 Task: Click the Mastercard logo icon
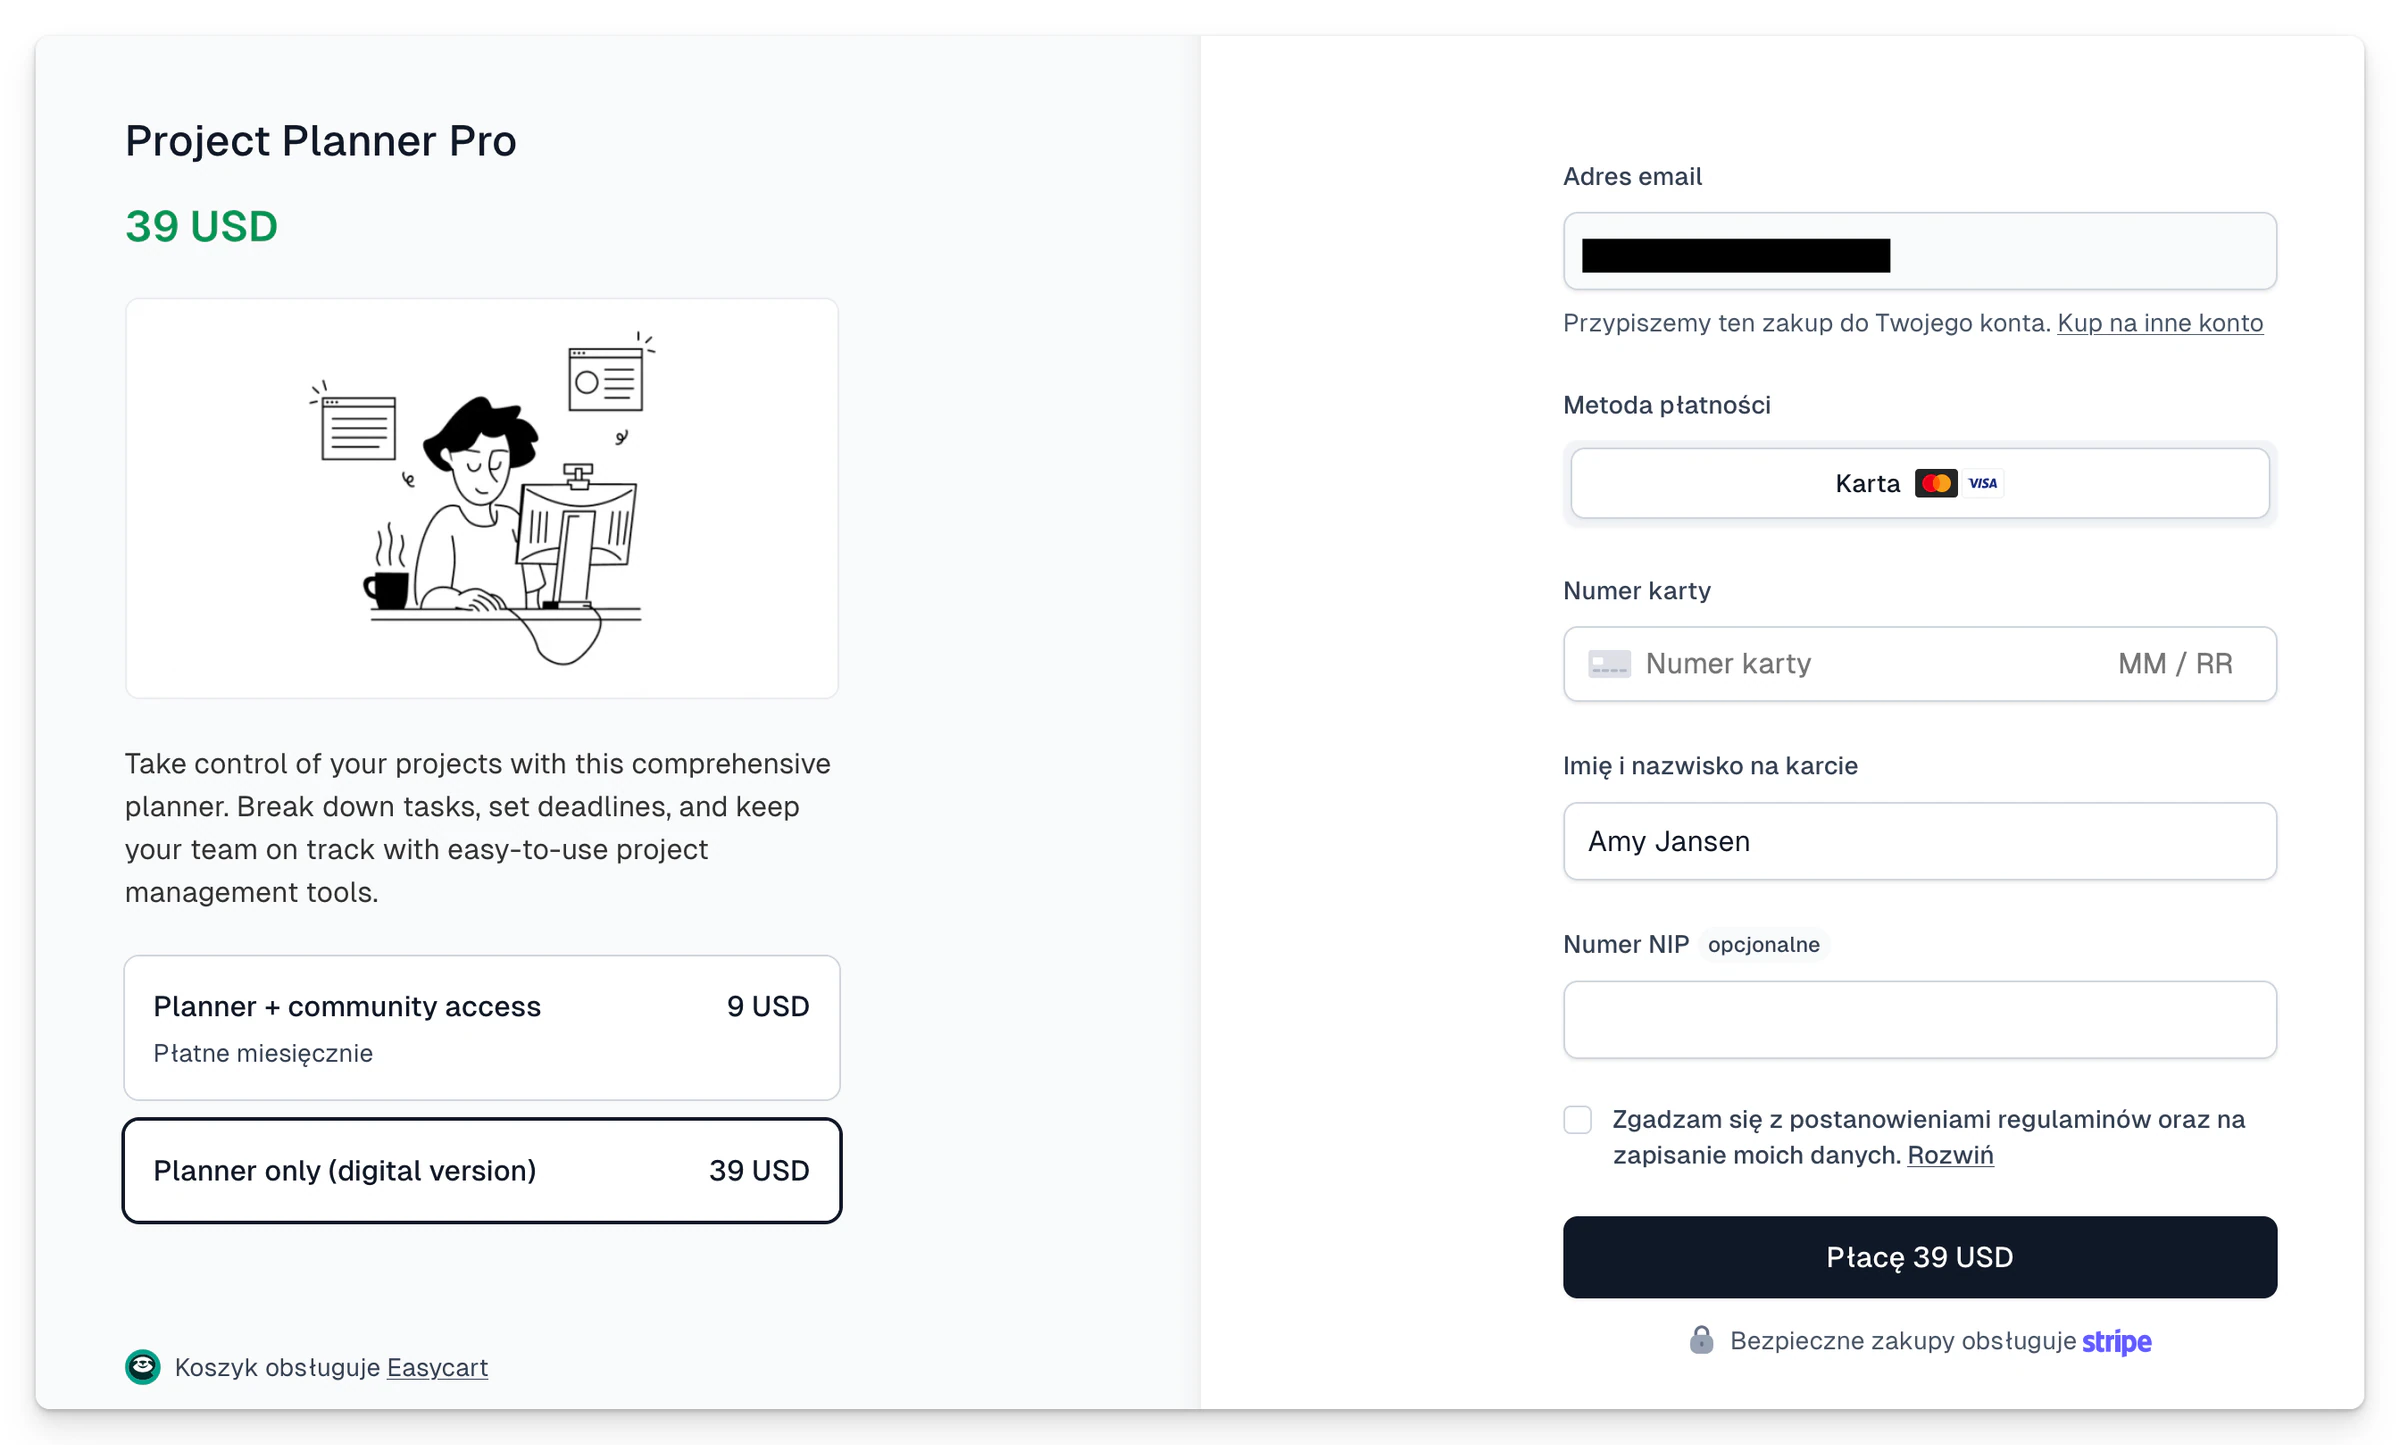[1936, 483]
